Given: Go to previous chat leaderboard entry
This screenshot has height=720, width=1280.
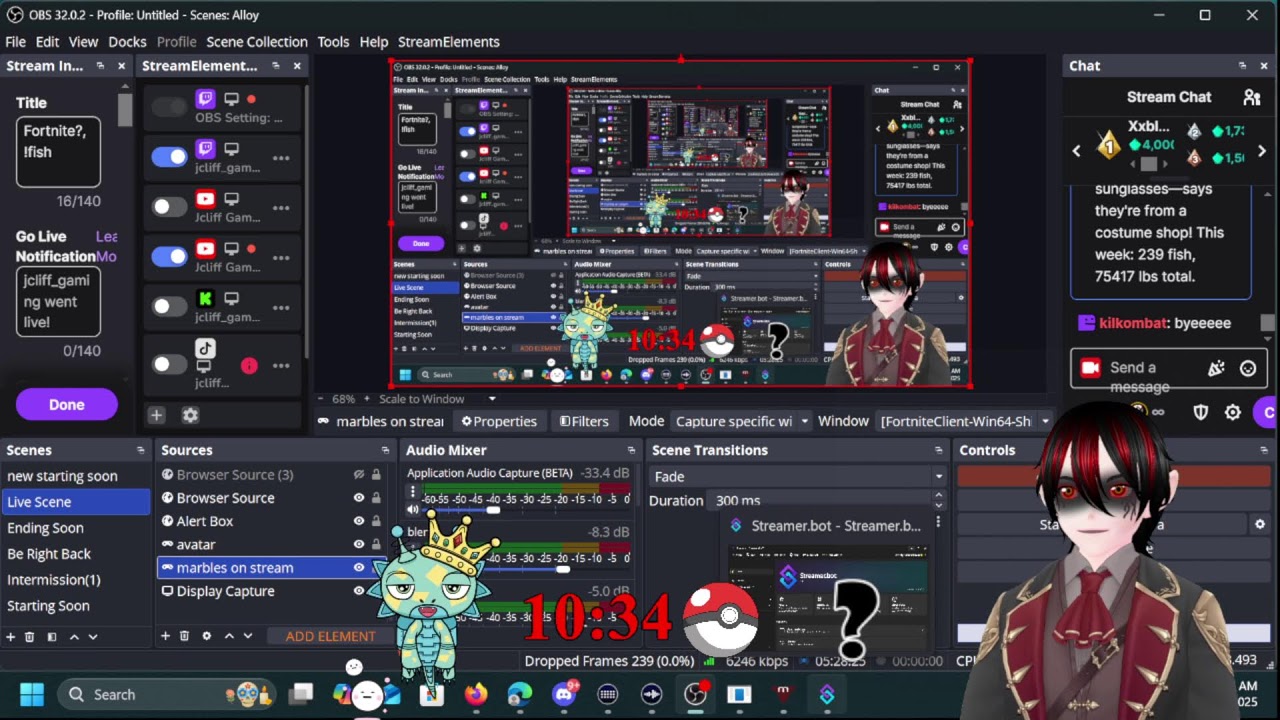Looking at the screenshot, I should (x=1077, y=151).
